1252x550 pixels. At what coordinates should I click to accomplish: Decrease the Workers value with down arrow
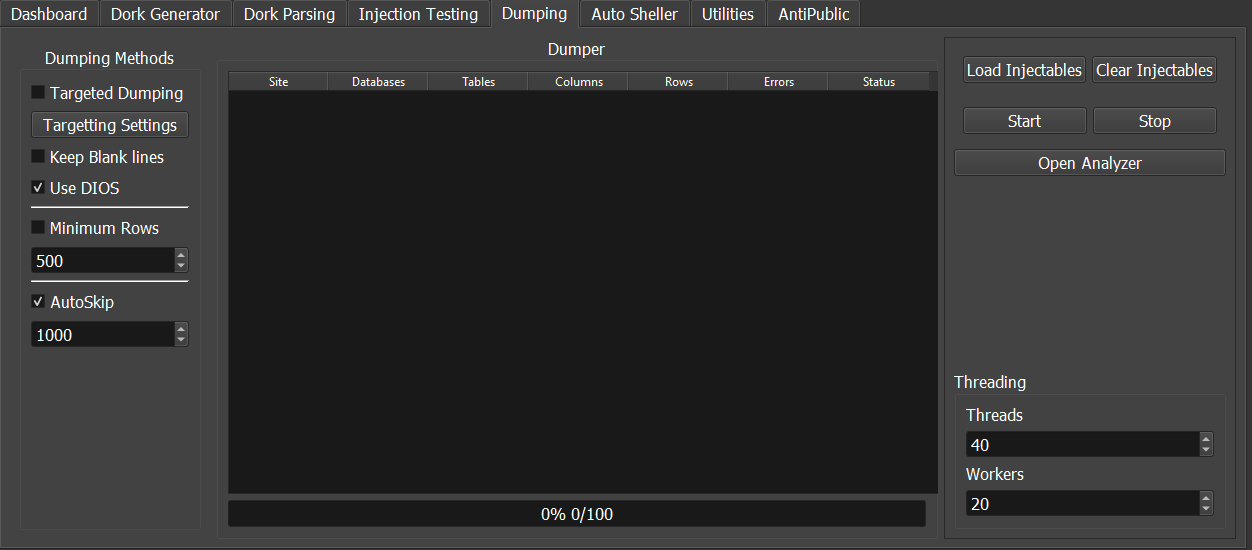pyautogui.click(x=1206, y=509)
